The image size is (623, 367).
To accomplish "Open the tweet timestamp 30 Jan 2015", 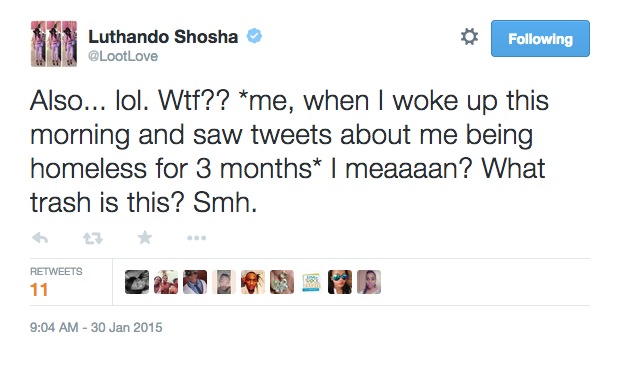I will [96, 327].
